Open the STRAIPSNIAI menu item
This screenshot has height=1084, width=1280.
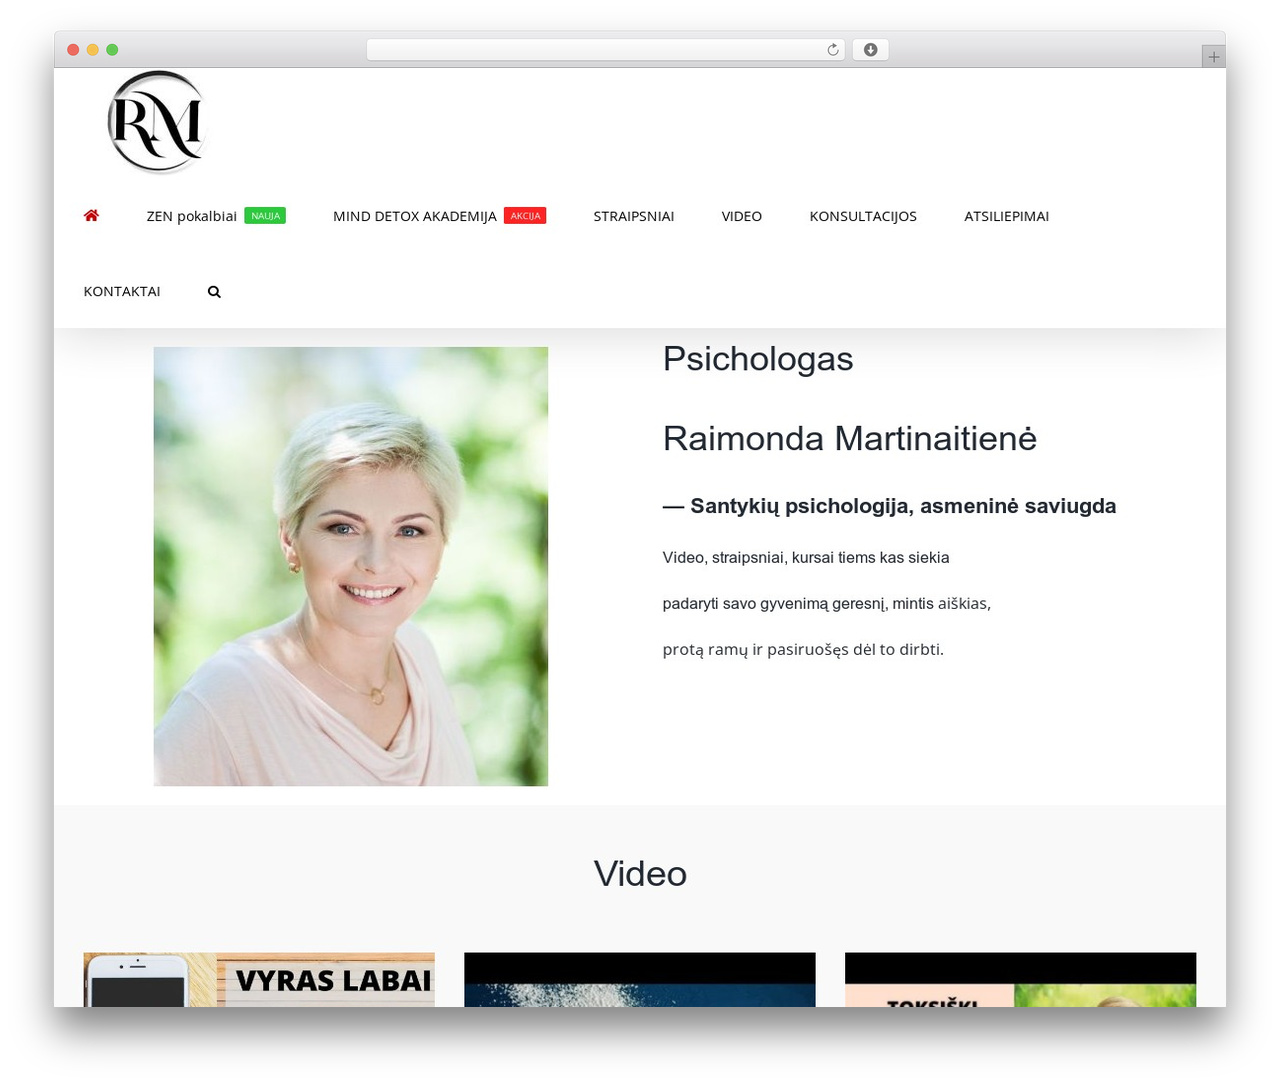633,216
